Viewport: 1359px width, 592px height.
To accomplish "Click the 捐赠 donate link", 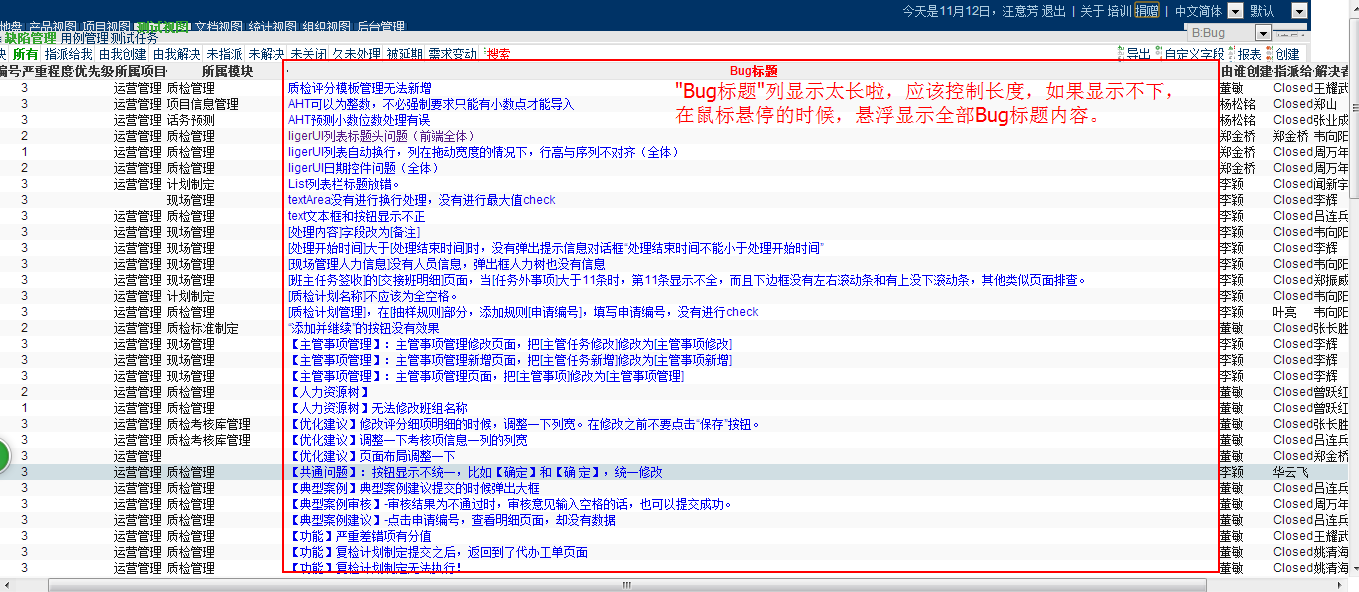I will [1147, 11].
